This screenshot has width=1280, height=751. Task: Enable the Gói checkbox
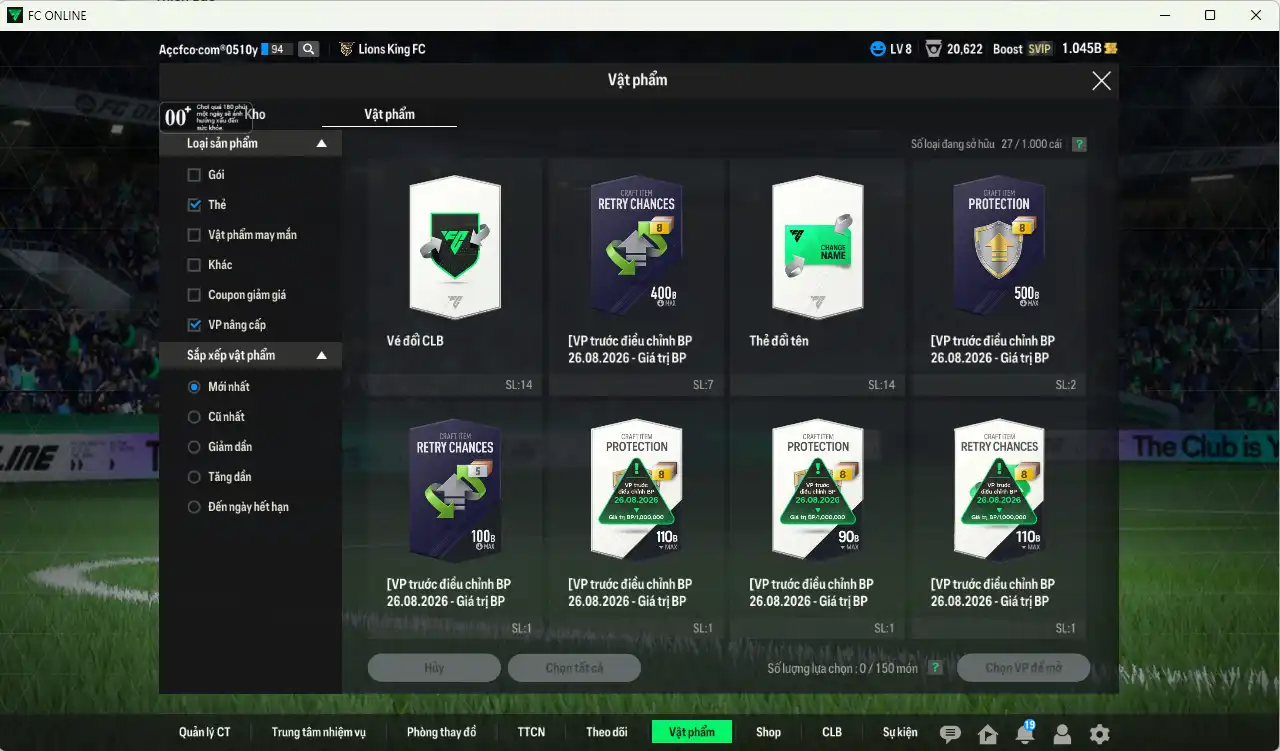click(x=194, y=175)
